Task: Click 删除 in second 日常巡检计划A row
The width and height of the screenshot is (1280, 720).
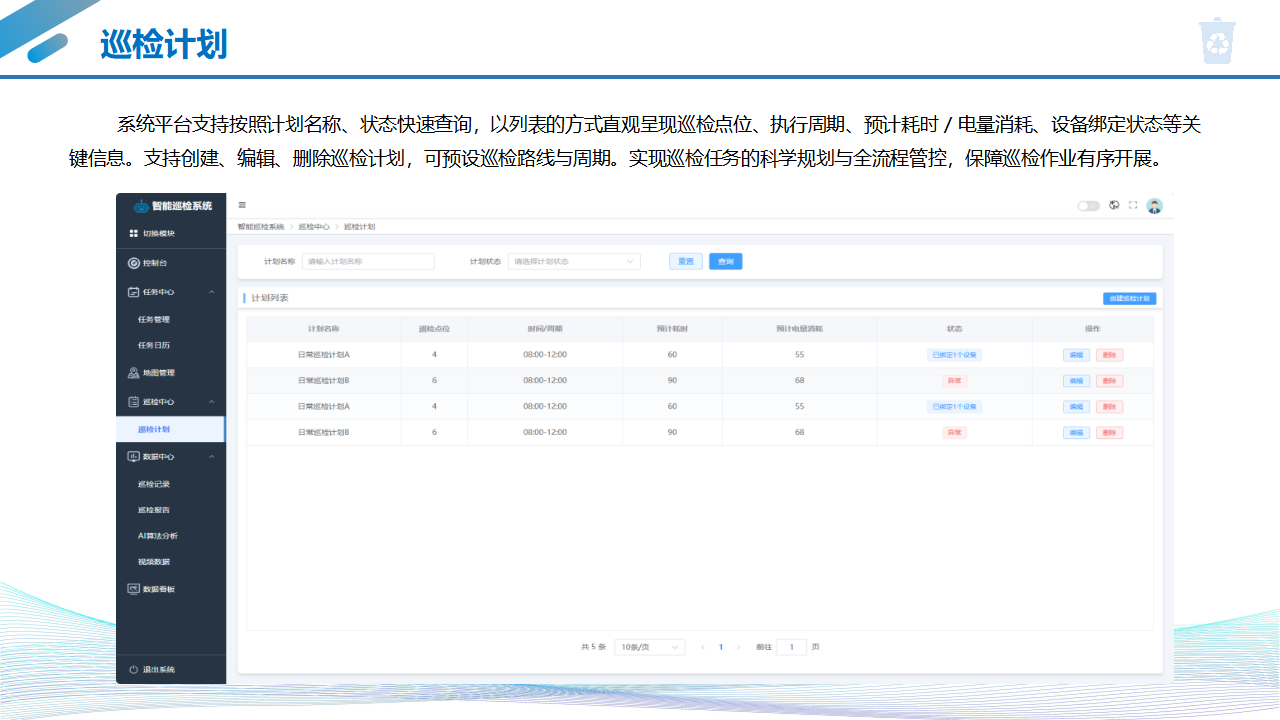Action: pos(1109,407)
